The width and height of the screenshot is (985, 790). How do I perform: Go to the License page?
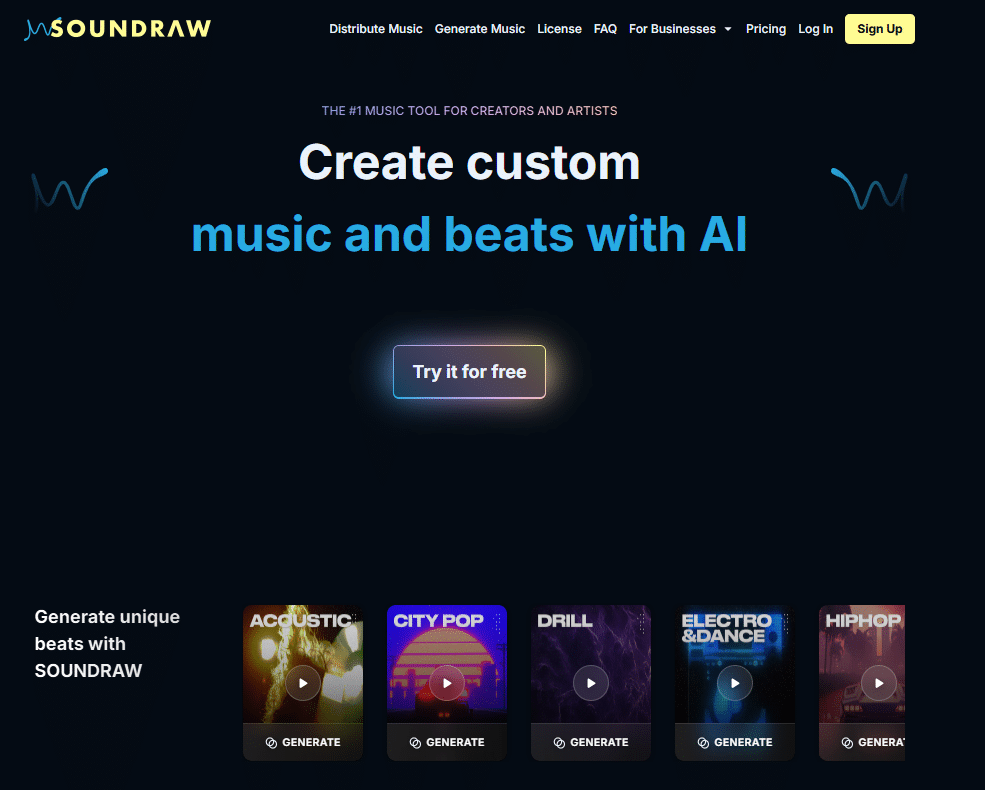point(559,29)
